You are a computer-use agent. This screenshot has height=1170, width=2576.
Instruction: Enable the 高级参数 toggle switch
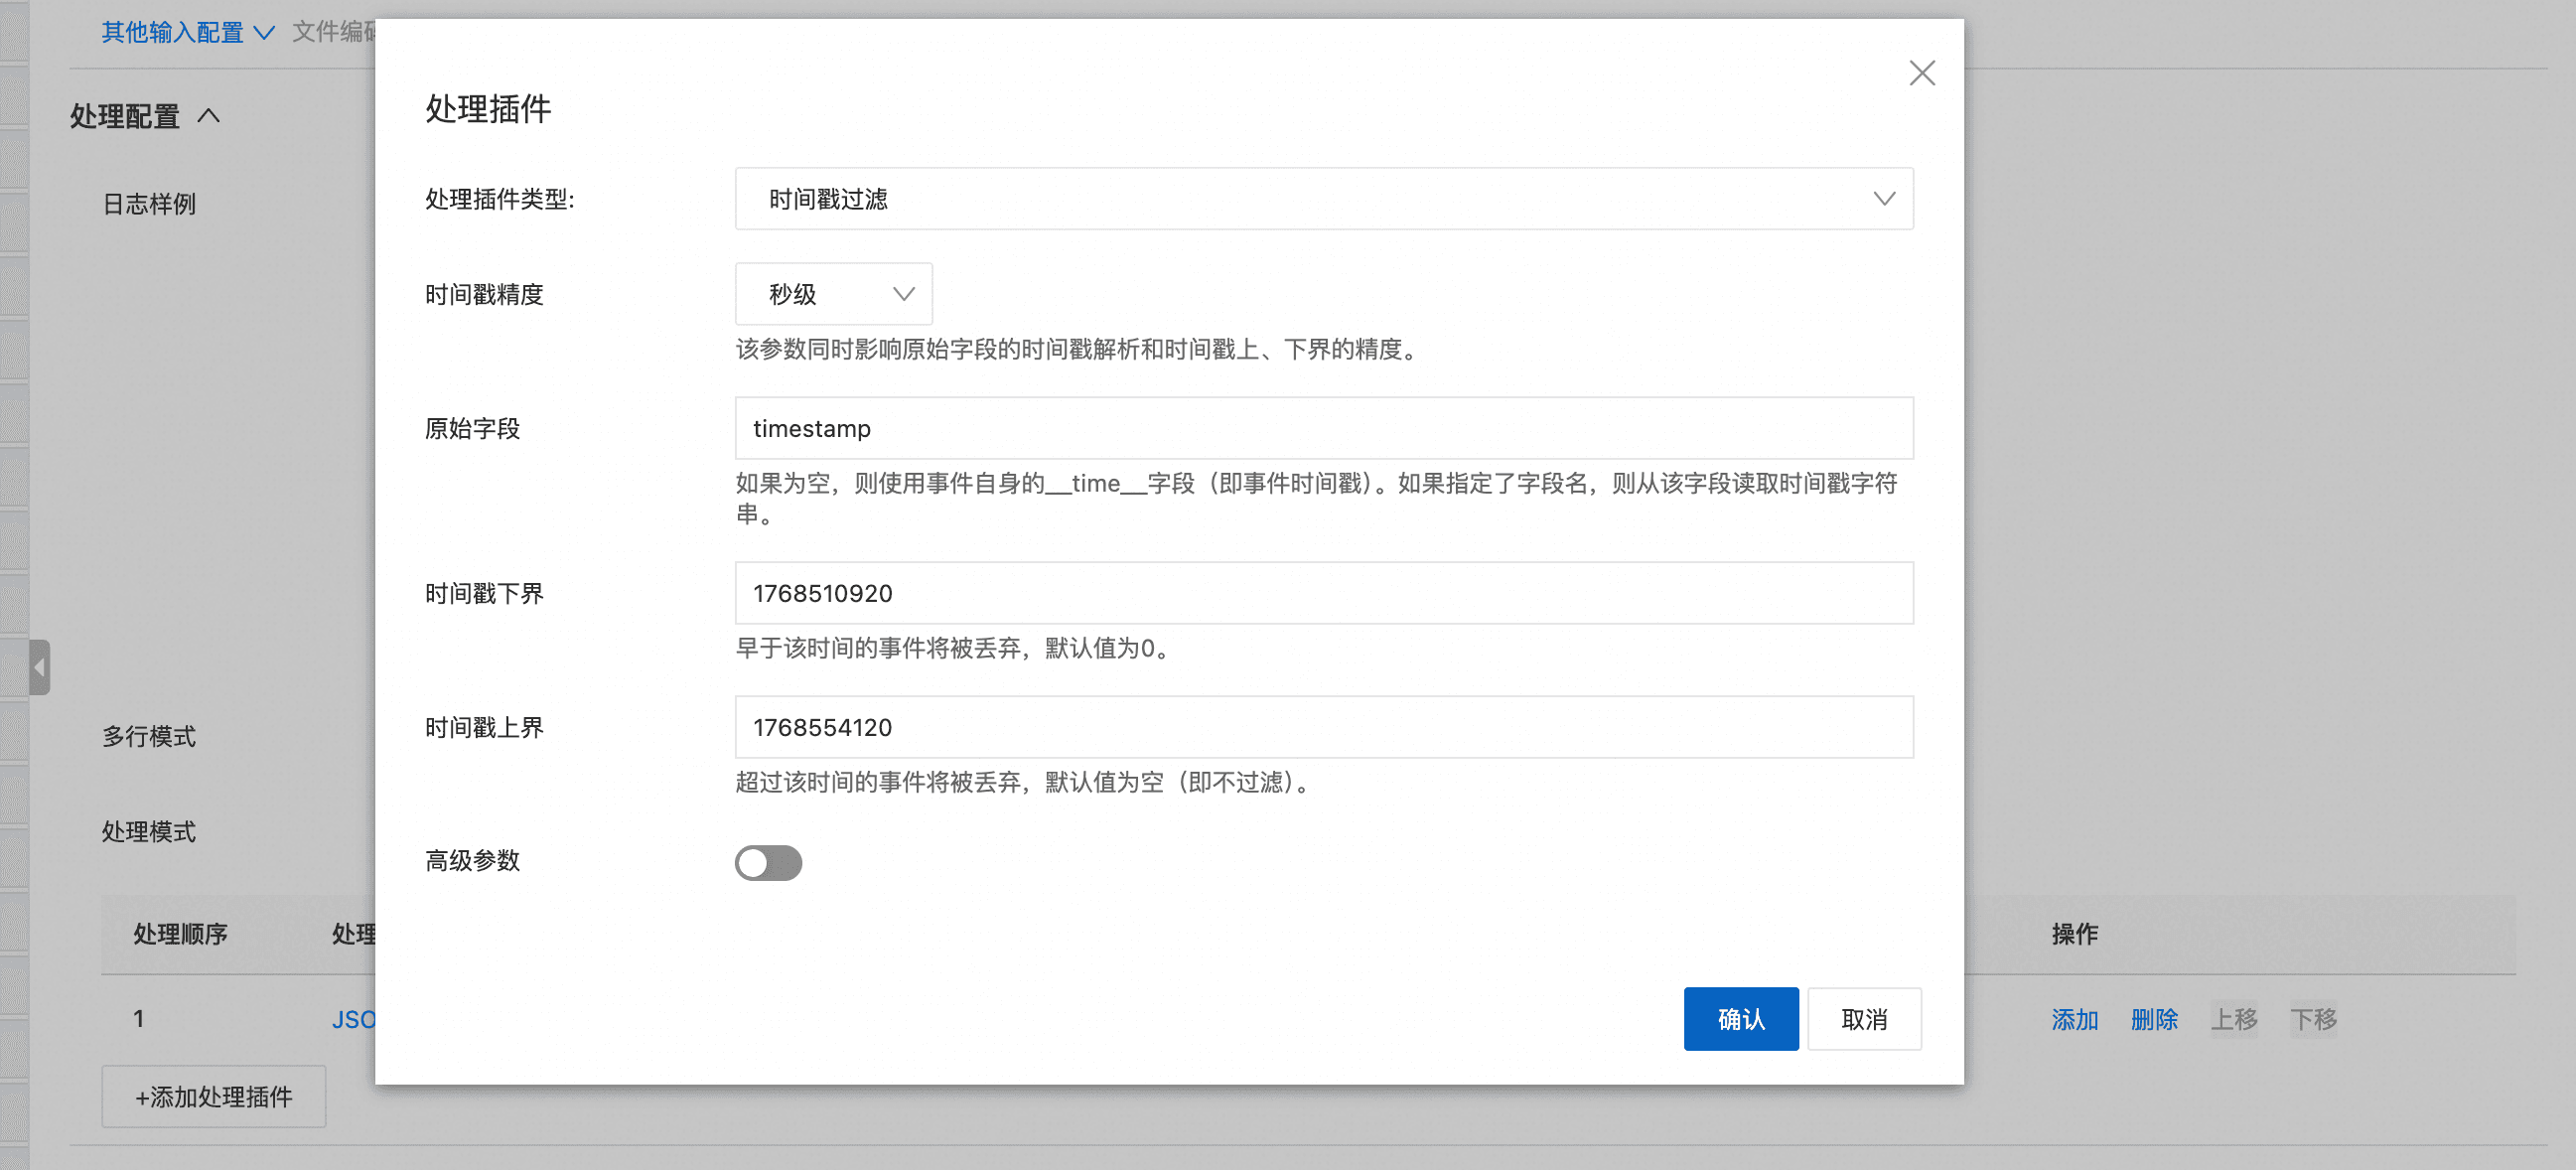[768, 862]
